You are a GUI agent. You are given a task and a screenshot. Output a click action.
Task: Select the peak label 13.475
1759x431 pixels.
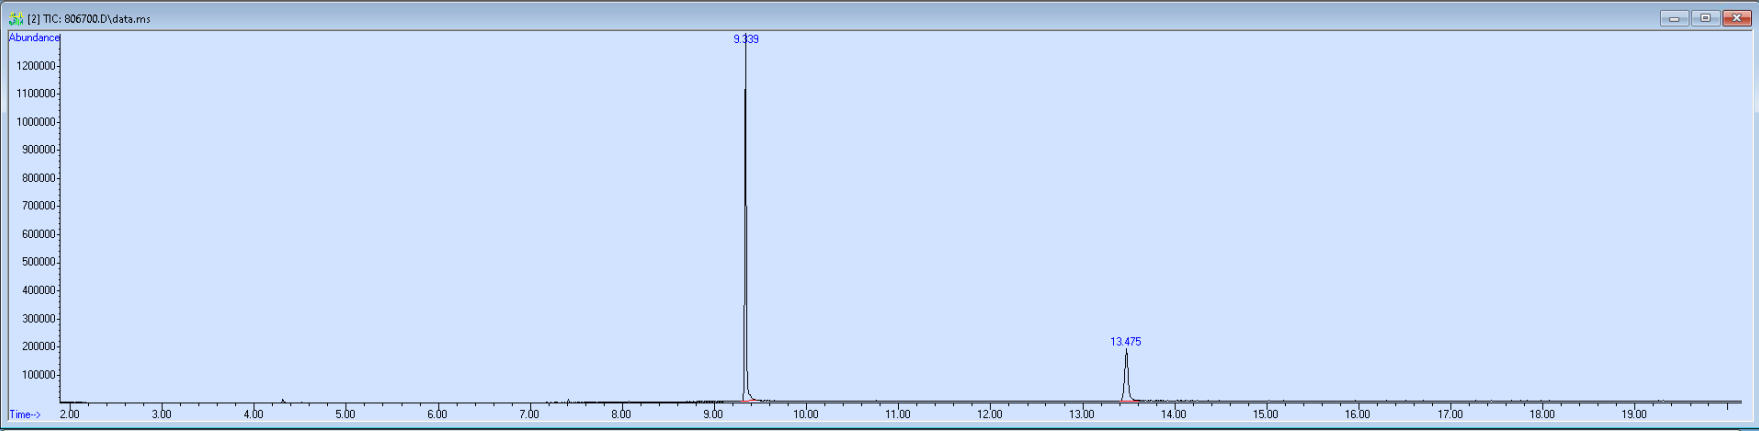point(1126,341)
